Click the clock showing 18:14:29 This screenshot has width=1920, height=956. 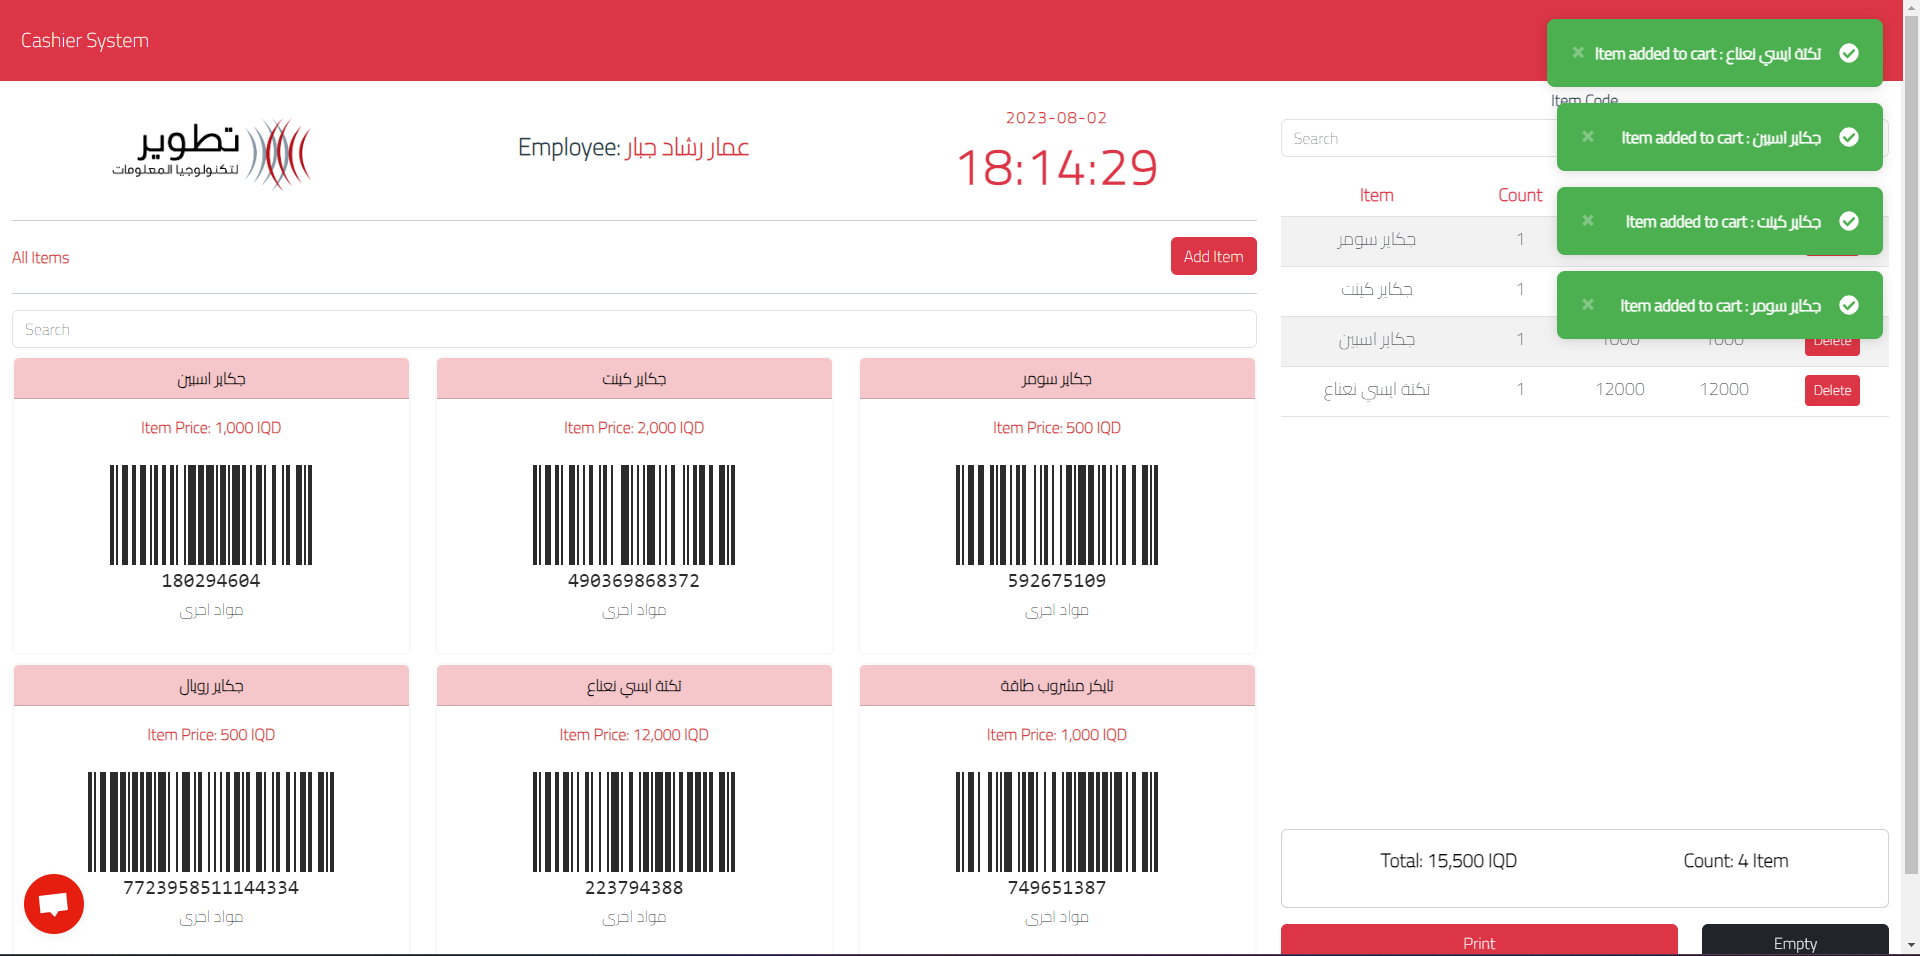[x=1057, y=167]
